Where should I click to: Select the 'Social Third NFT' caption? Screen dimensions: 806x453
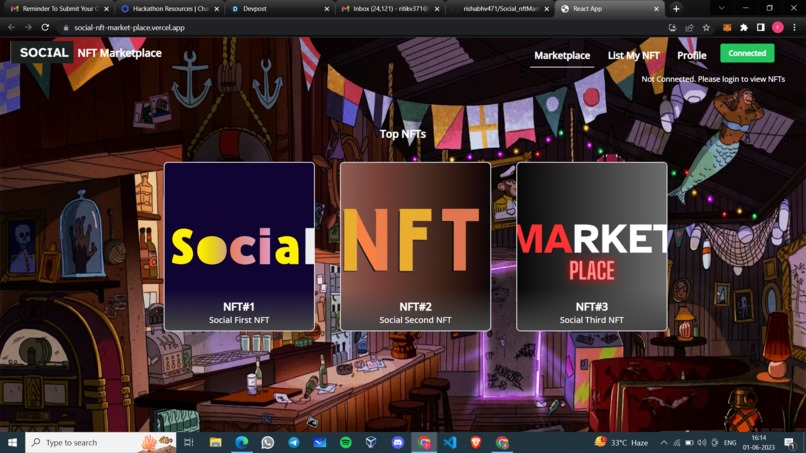(x=592, y=320)
